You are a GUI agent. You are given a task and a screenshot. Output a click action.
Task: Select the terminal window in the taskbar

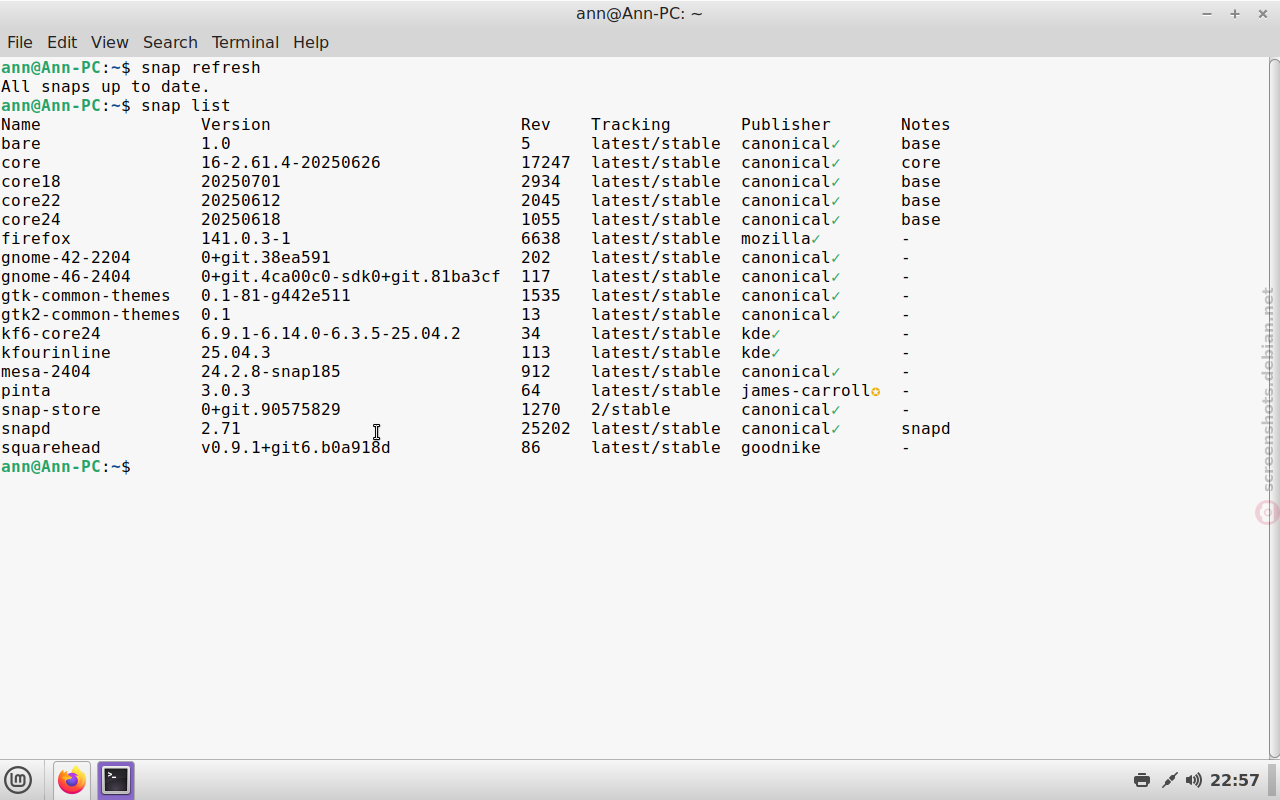coord(116,780)
